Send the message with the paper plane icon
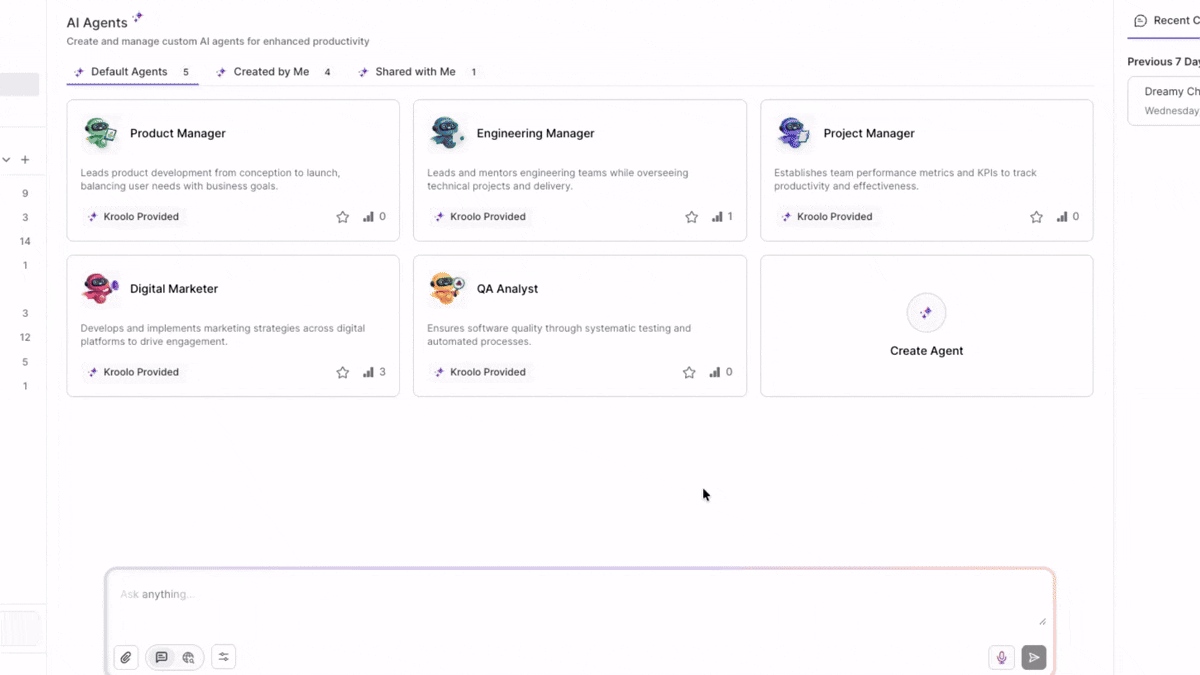Viewport: 1200px width, 675px height. (x=1033, y=657)
